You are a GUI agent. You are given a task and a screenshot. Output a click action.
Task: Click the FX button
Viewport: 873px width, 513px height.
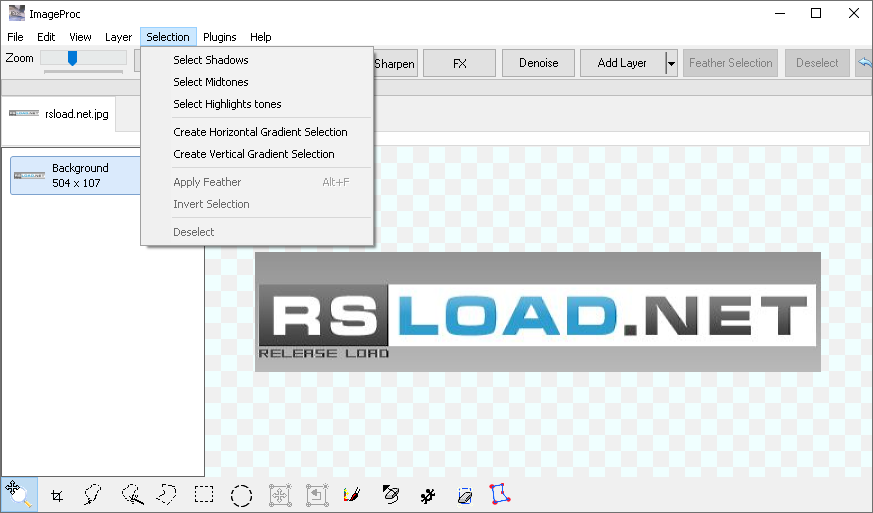coord(459,63)
